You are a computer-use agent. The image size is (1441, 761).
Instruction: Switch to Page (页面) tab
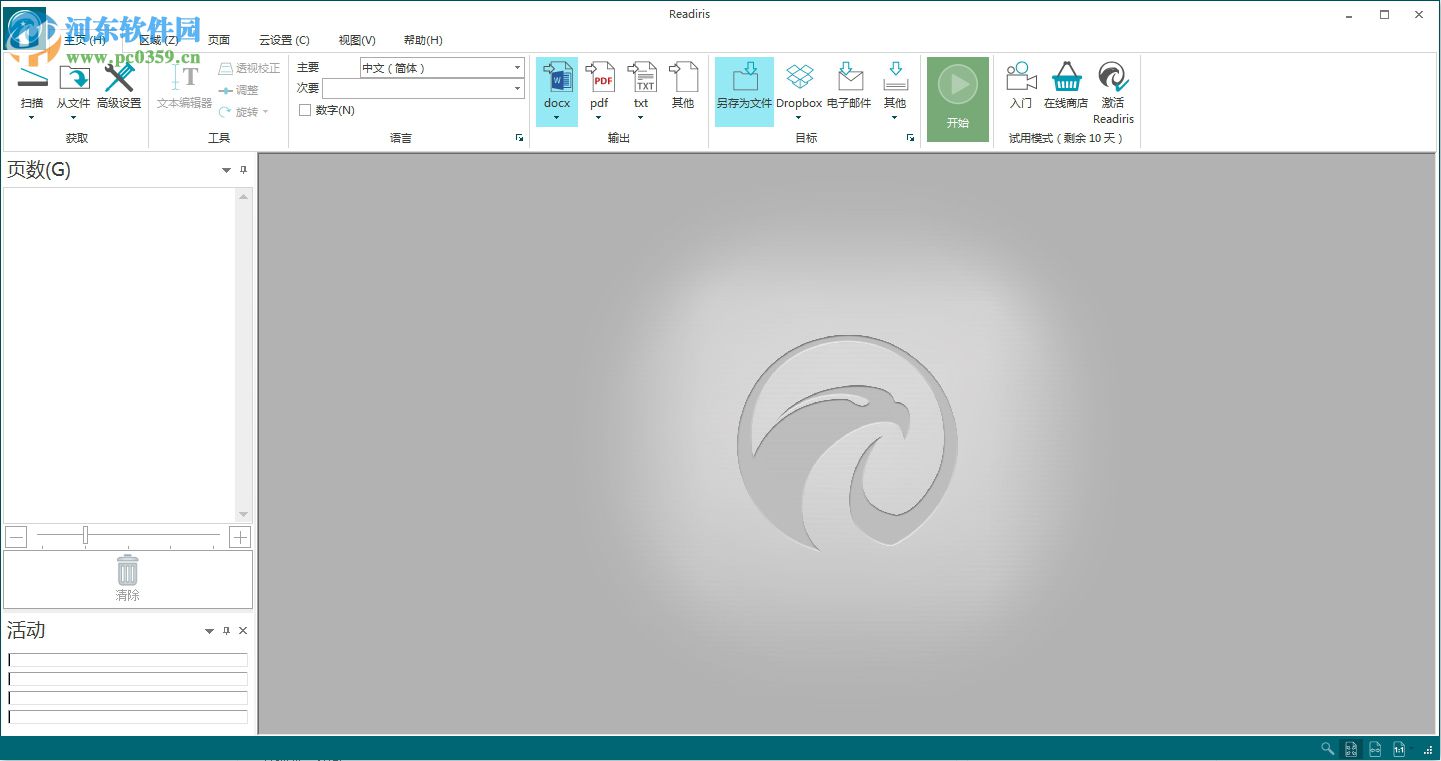point(219,40)
